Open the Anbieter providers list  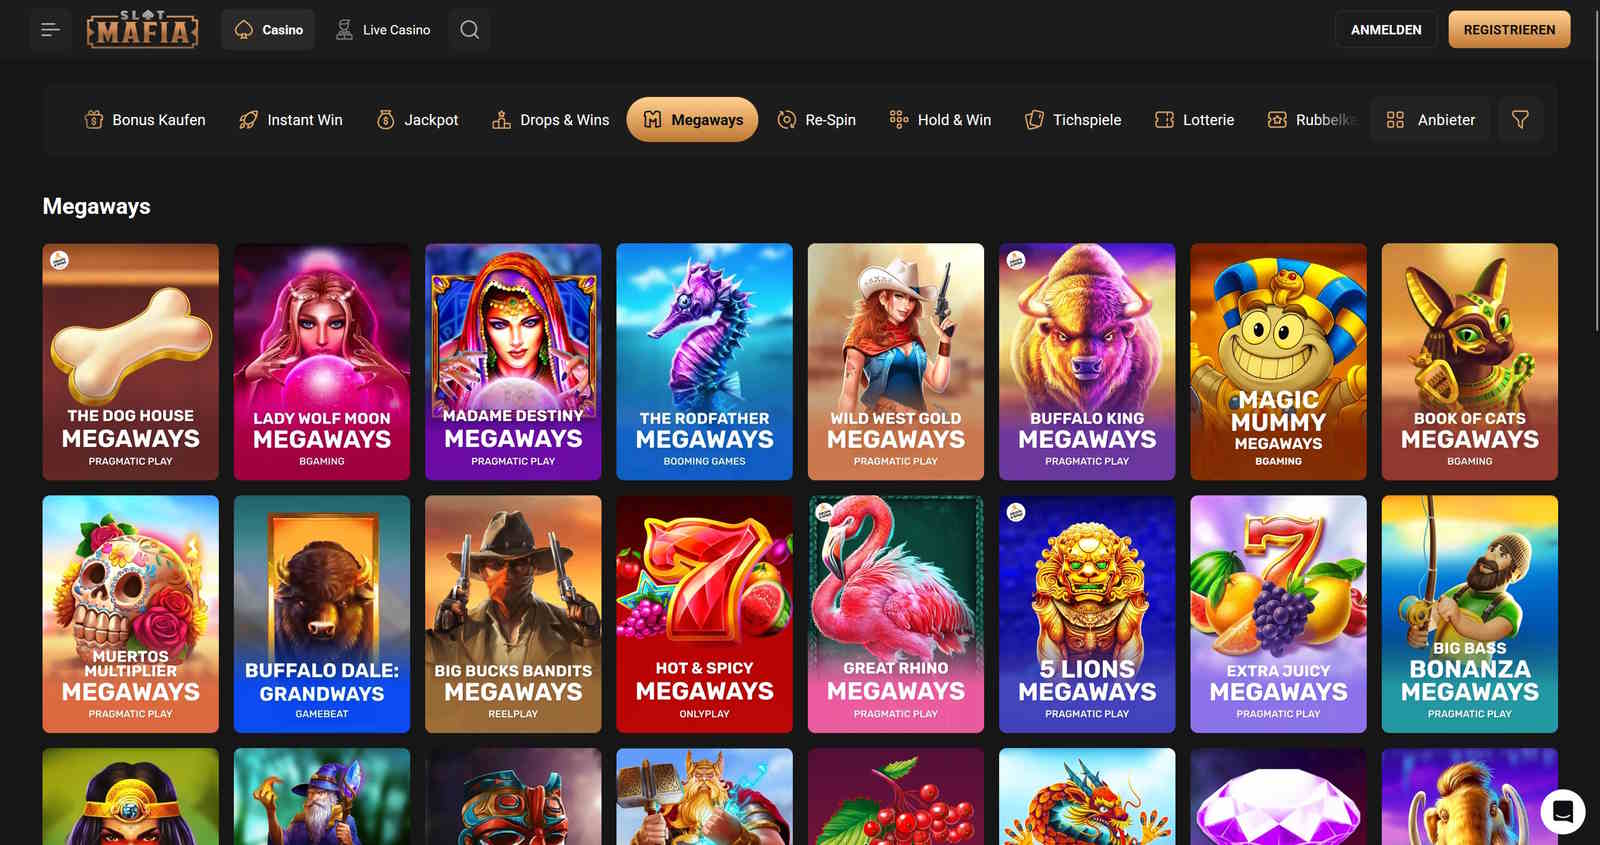[1431, 120]
